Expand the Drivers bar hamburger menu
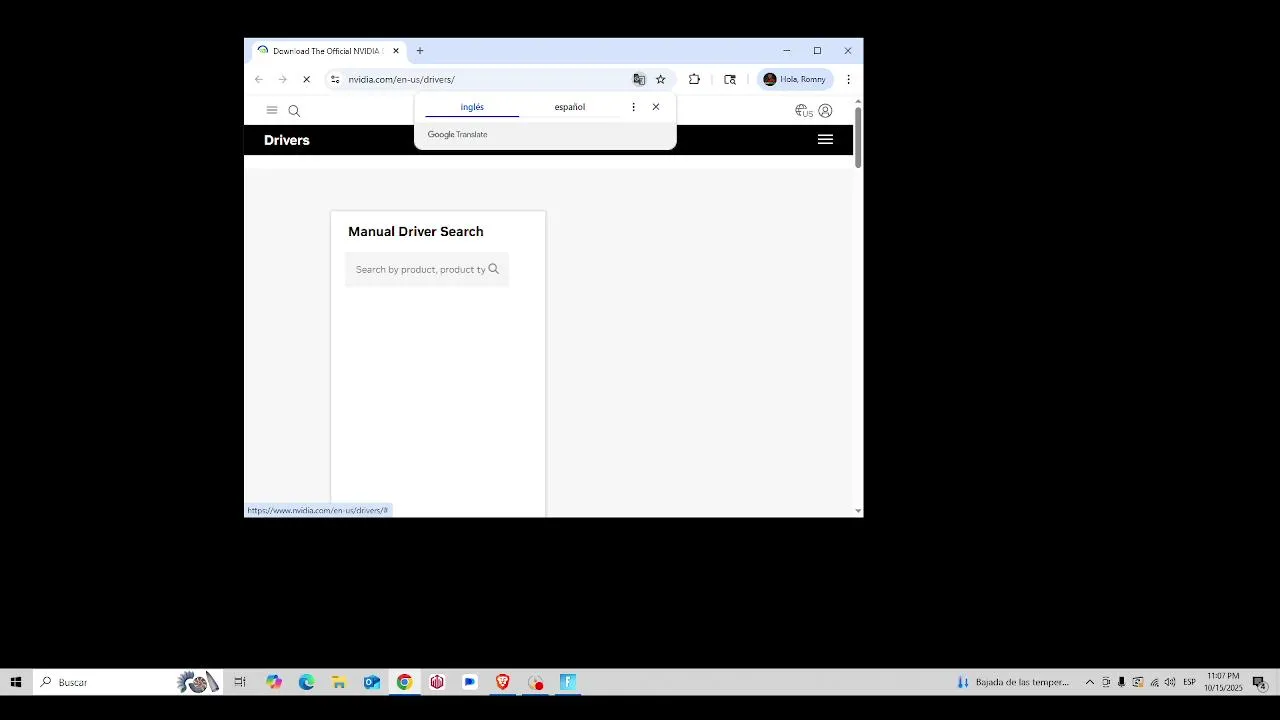1280x720 pixels. 825,140
